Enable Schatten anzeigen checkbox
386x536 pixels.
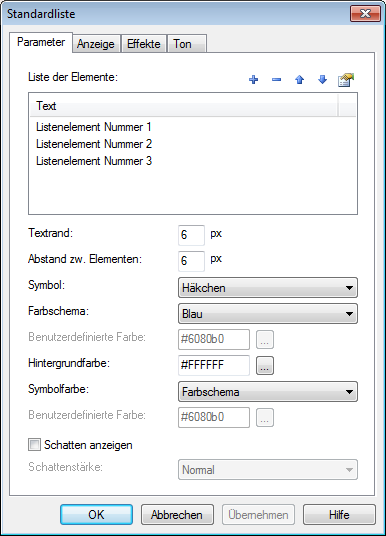point(34,445)
